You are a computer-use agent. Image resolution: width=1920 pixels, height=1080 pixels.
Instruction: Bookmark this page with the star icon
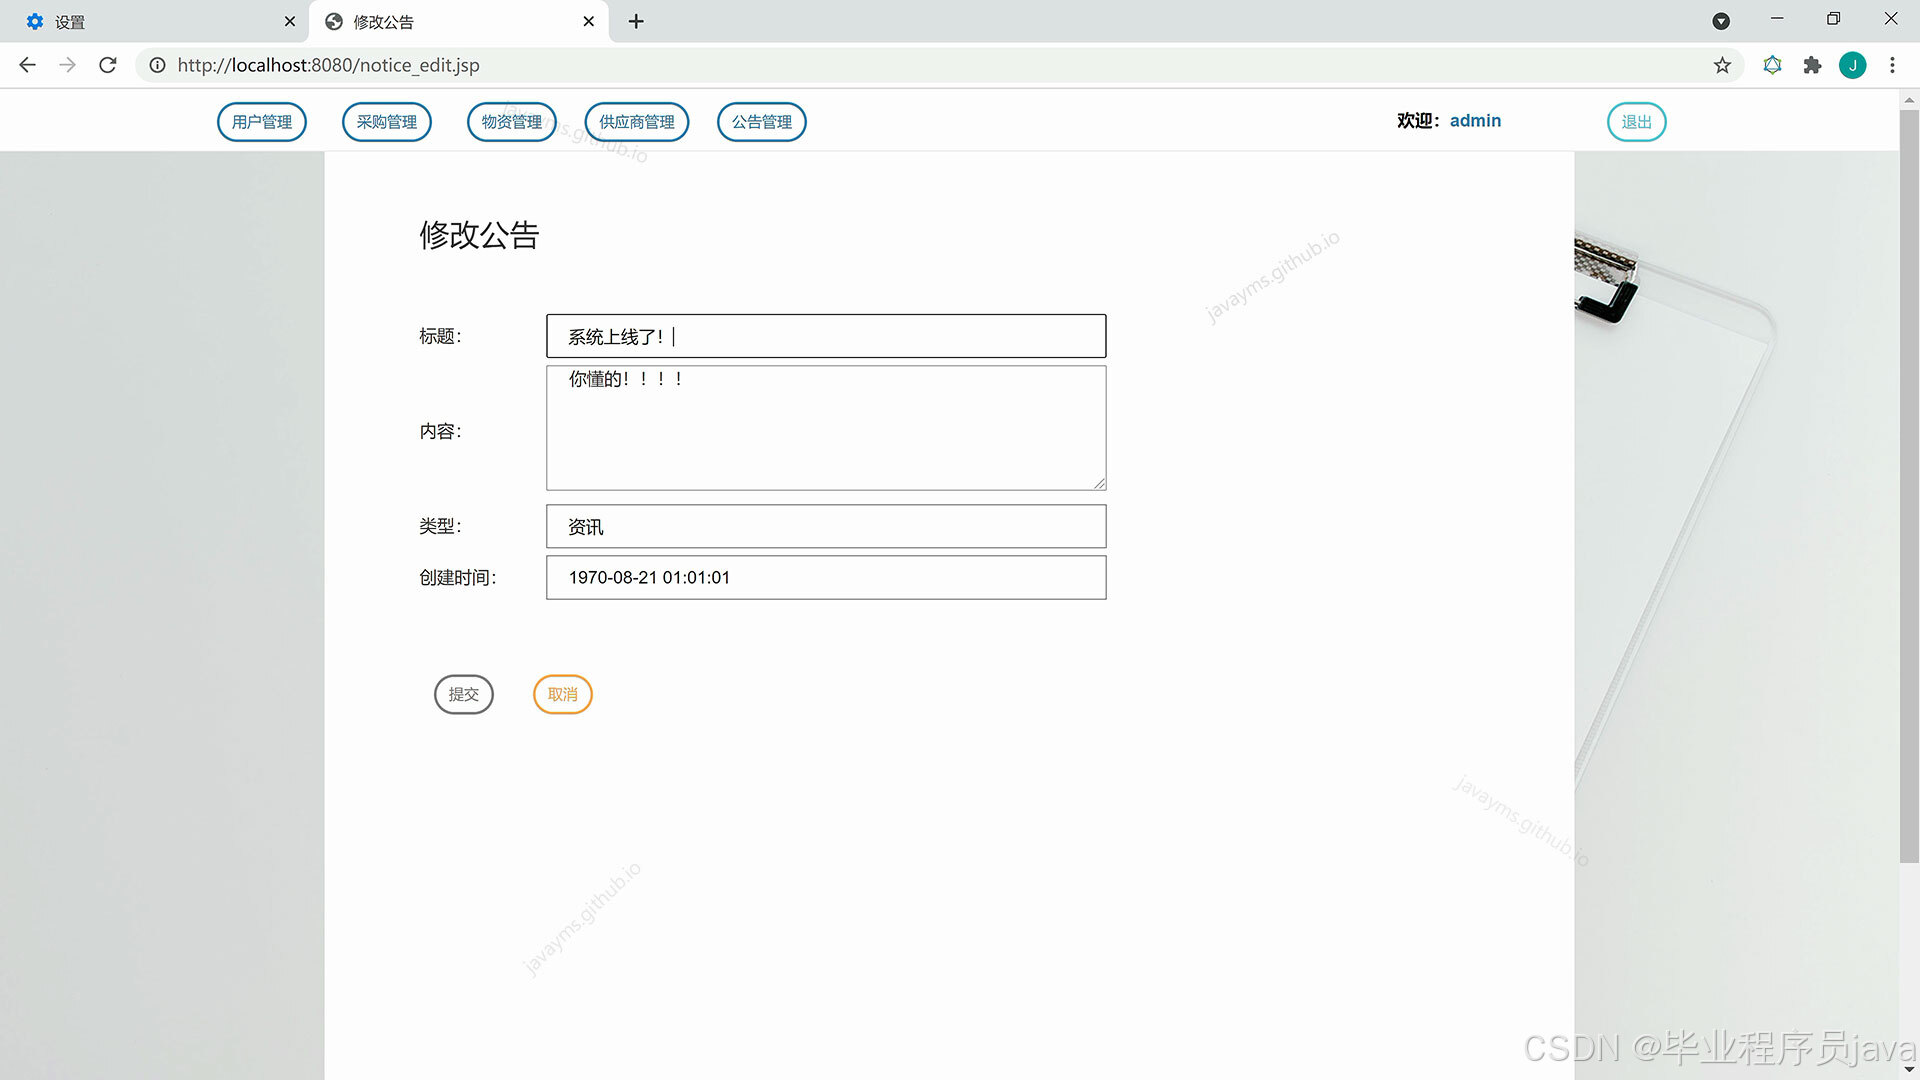(x=1722, y=65)
